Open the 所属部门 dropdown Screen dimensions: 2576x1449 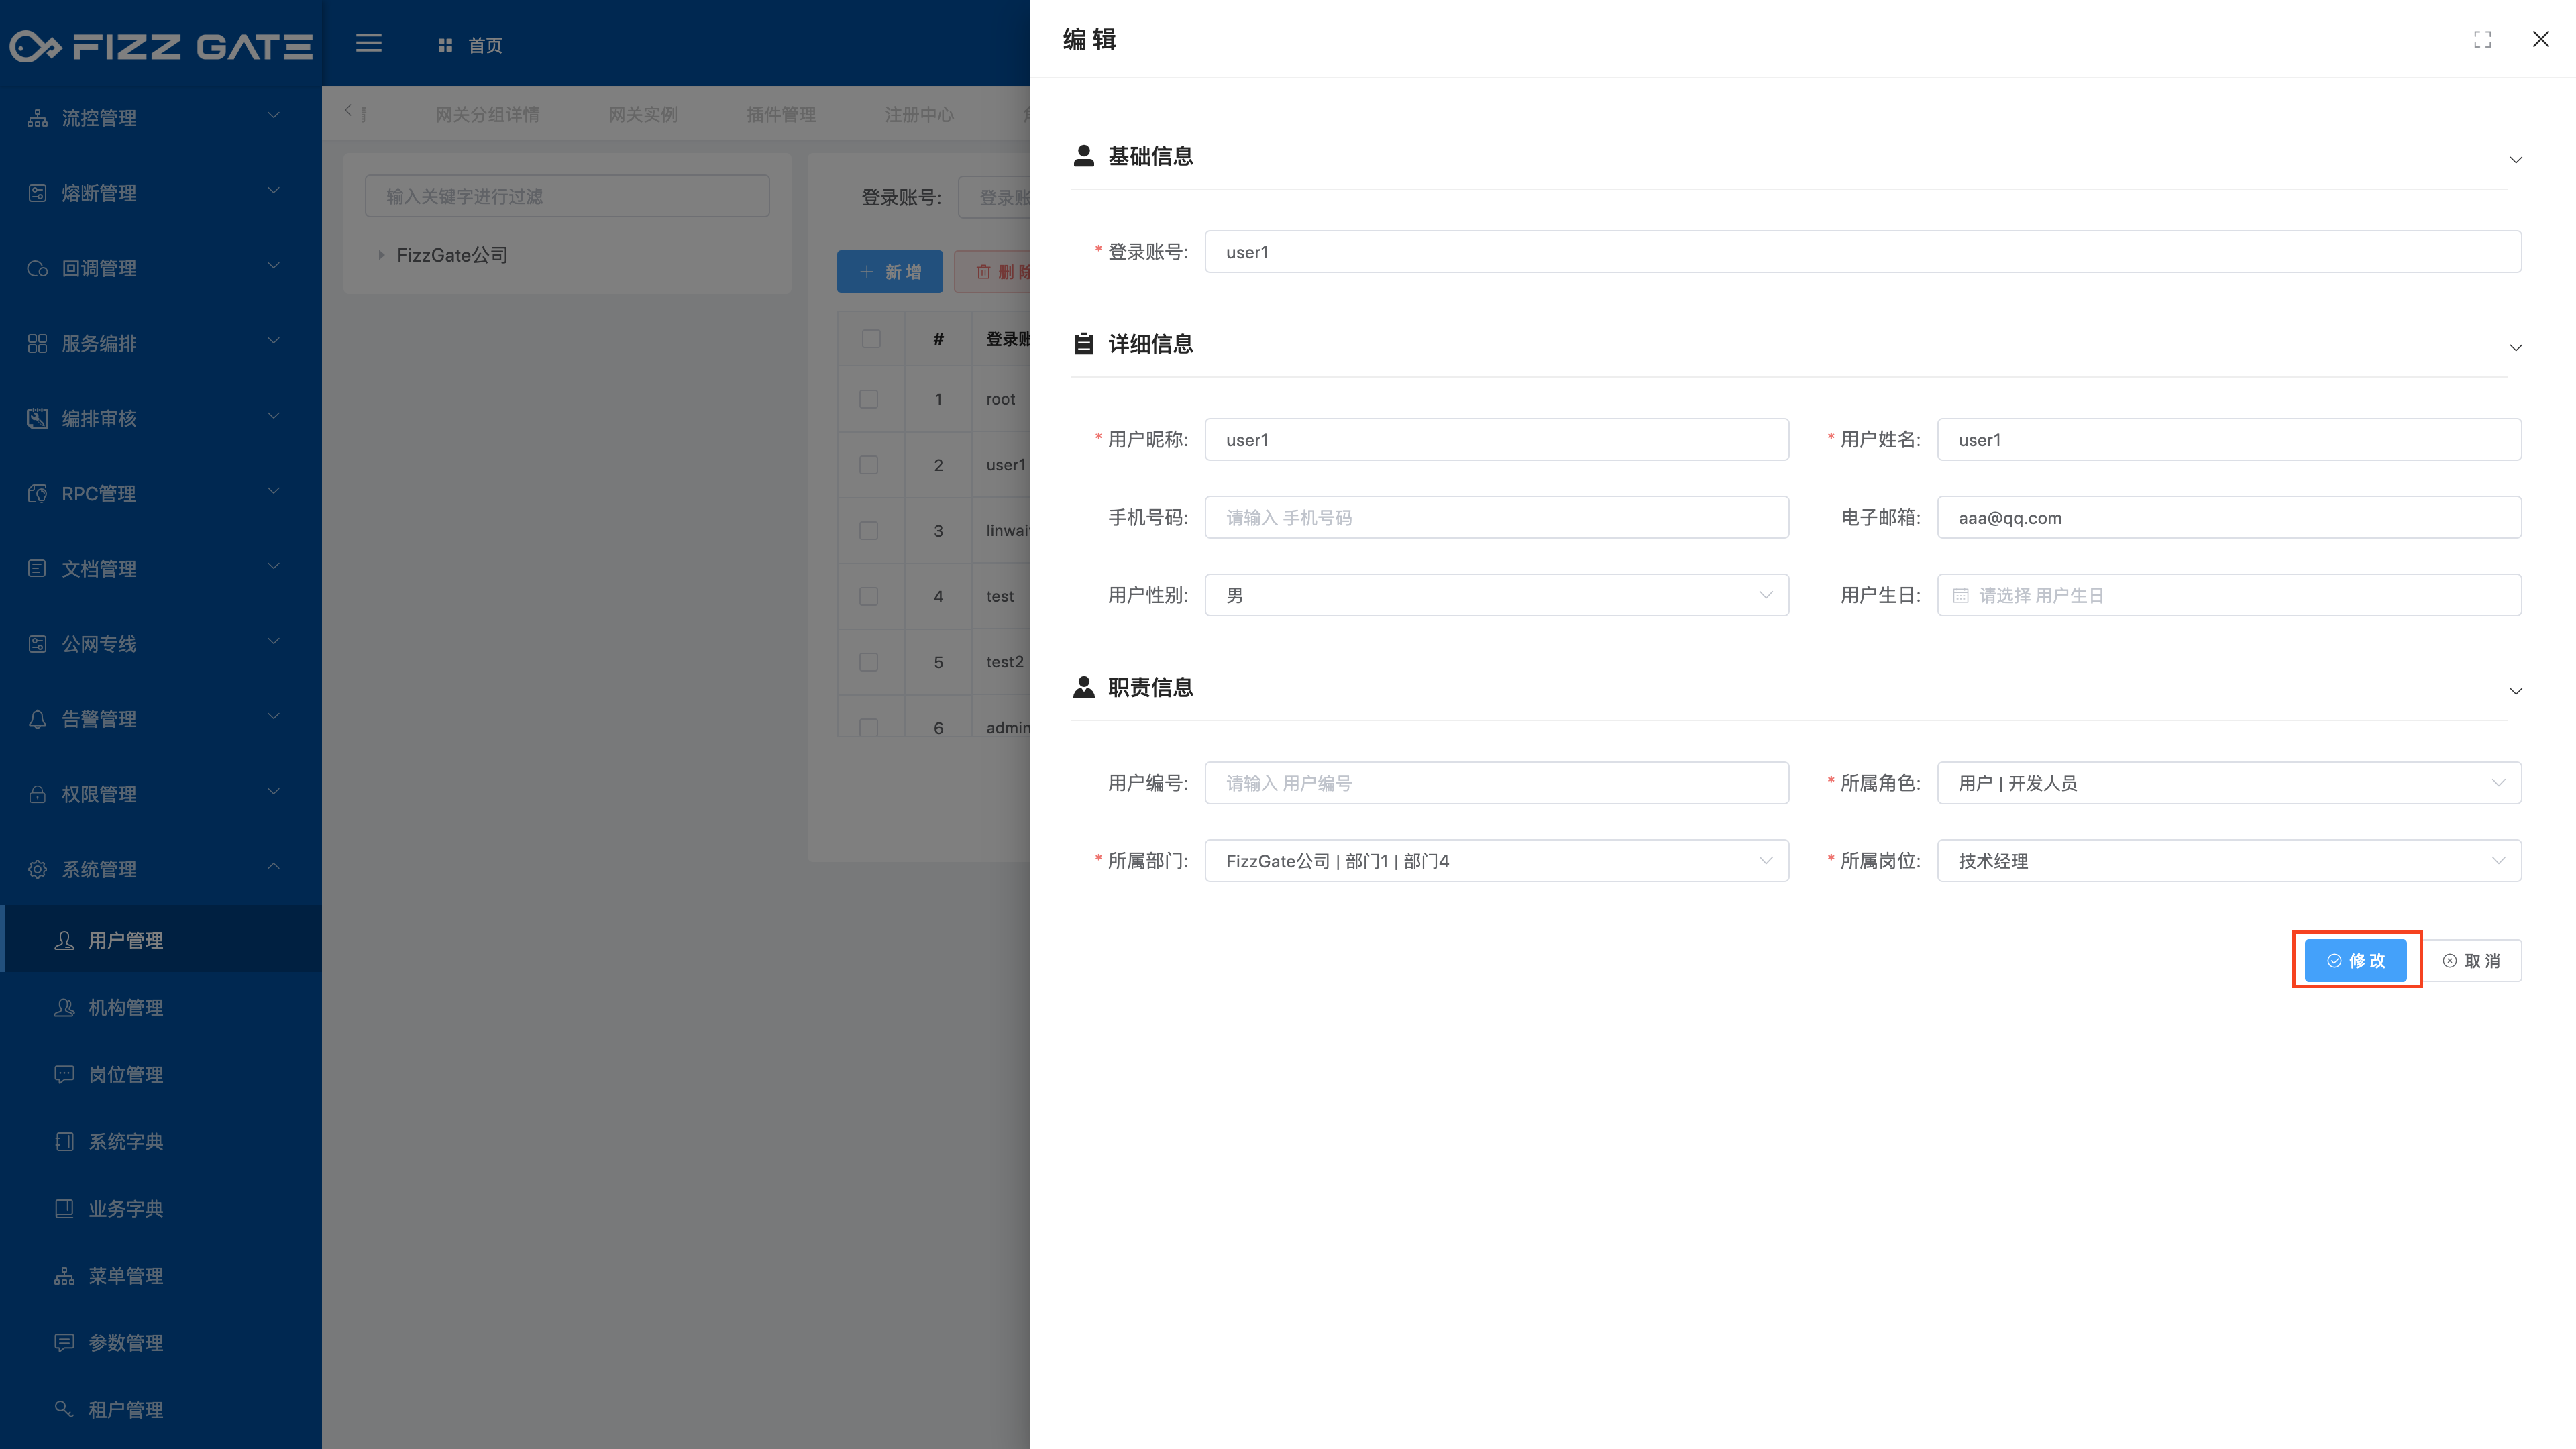1496,861
